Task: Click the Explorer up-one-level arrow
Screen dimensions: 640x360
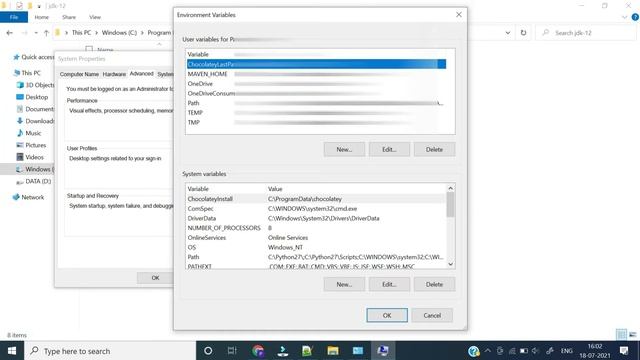Action: pos(46,33)
